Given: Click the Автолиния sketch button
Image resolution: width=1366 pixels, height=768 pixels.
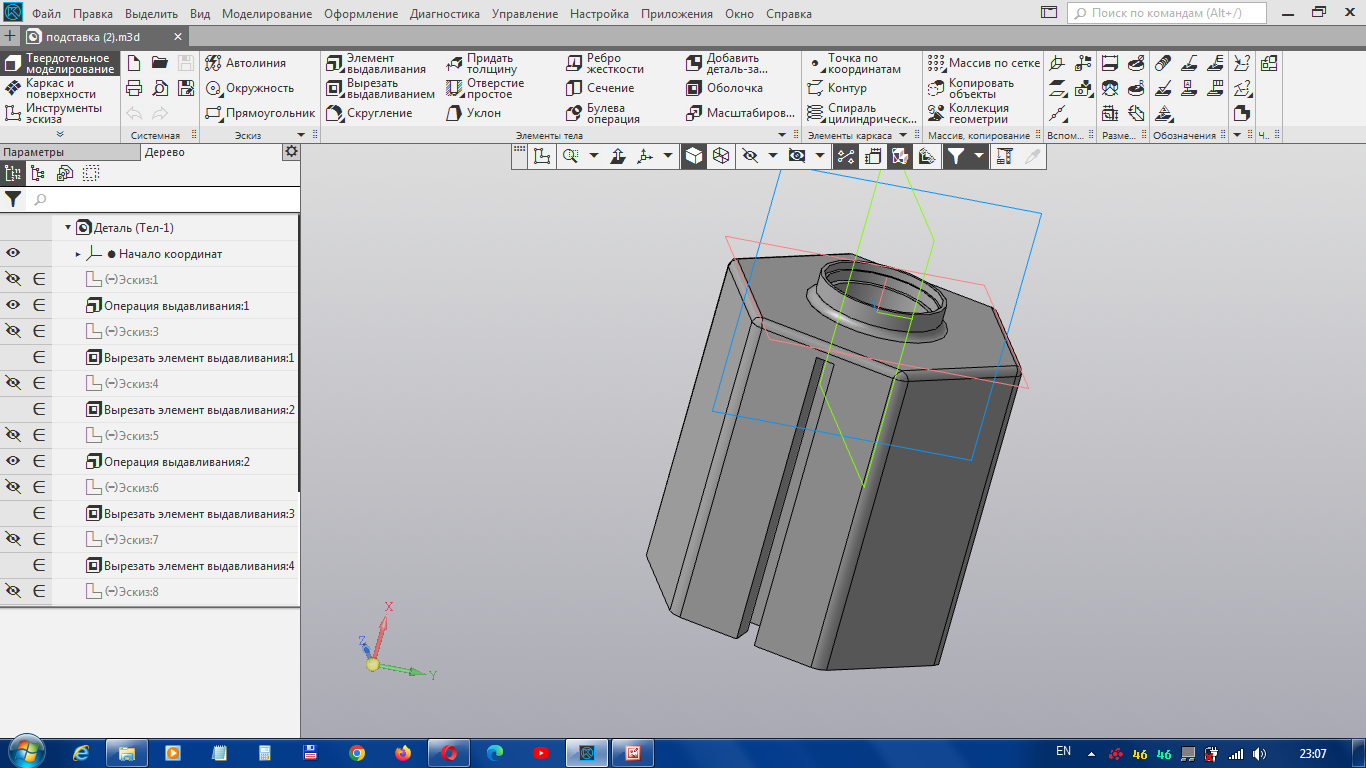Looking at the screenshot, I should [x=246, y=63].
